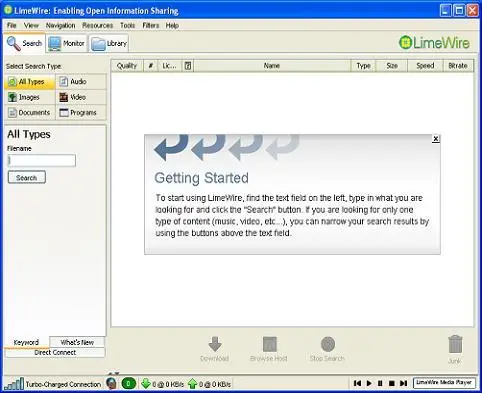
Task: Switch to the Search tab
Action: [25, 43]
